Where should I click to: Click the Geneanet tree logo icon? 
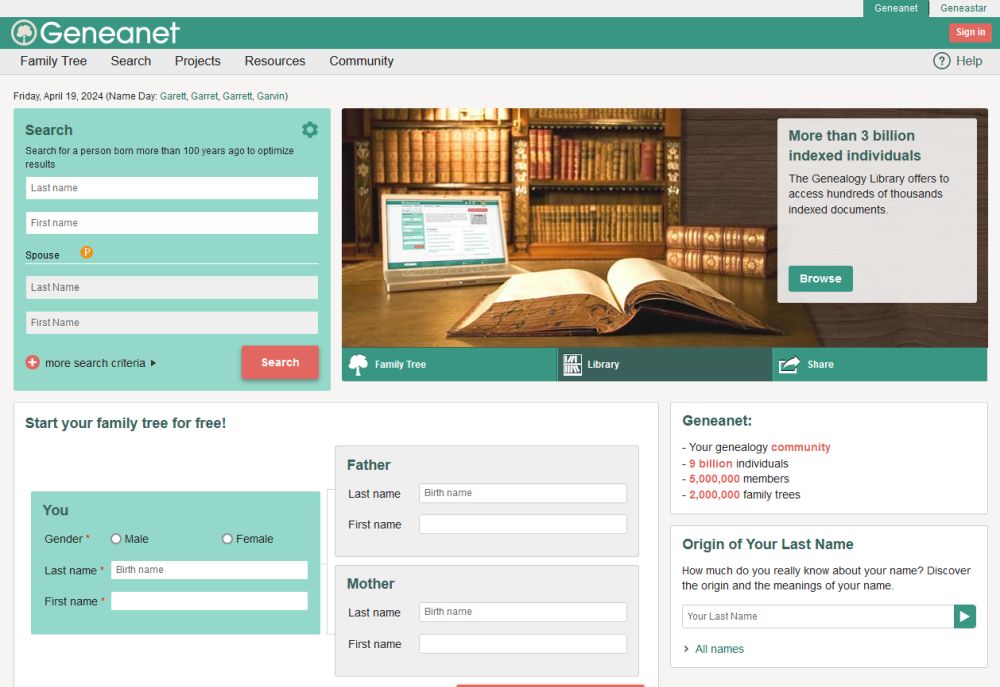coord(24,33)
